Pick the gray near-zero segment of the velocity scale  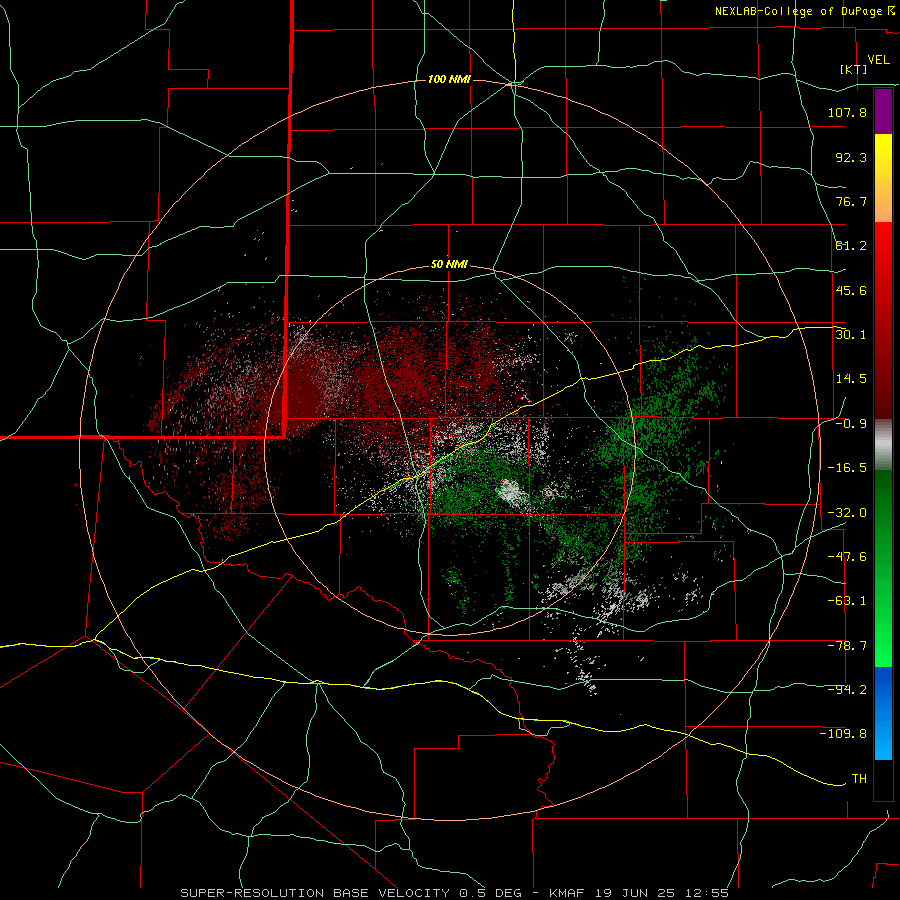[883, 445]
